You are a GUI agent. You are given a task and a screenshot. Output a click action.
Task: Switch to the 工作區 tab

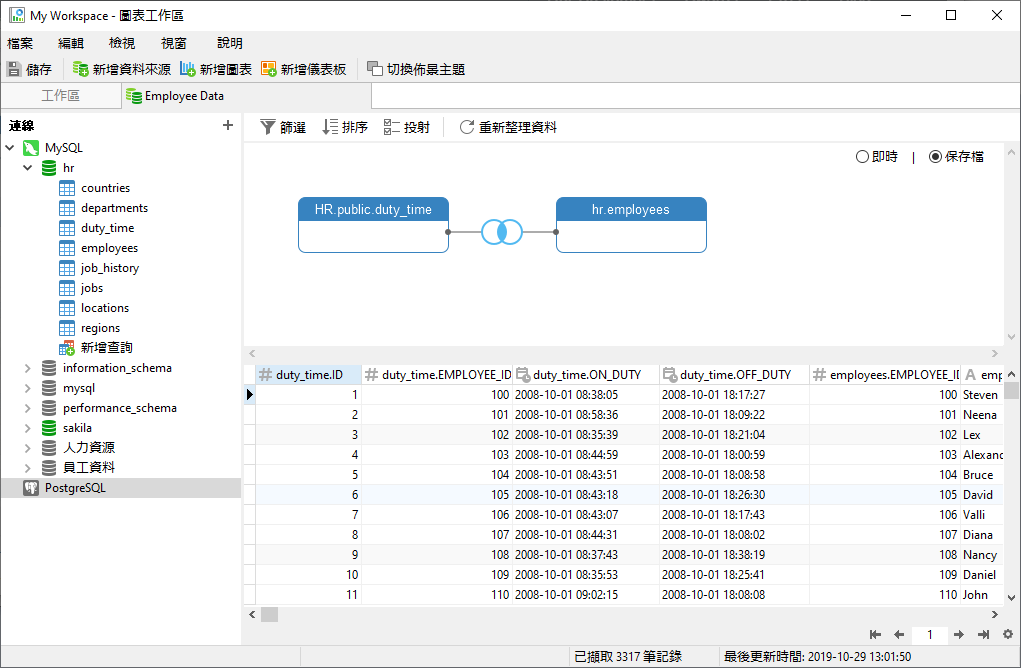tap(60, 96)
